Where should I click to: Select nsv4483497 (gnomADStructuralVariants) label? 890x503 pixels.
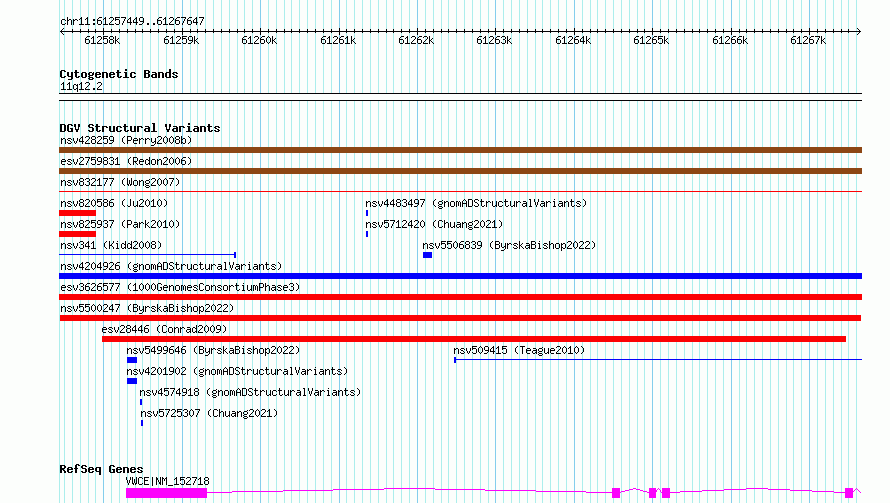(x=476, y=203)
